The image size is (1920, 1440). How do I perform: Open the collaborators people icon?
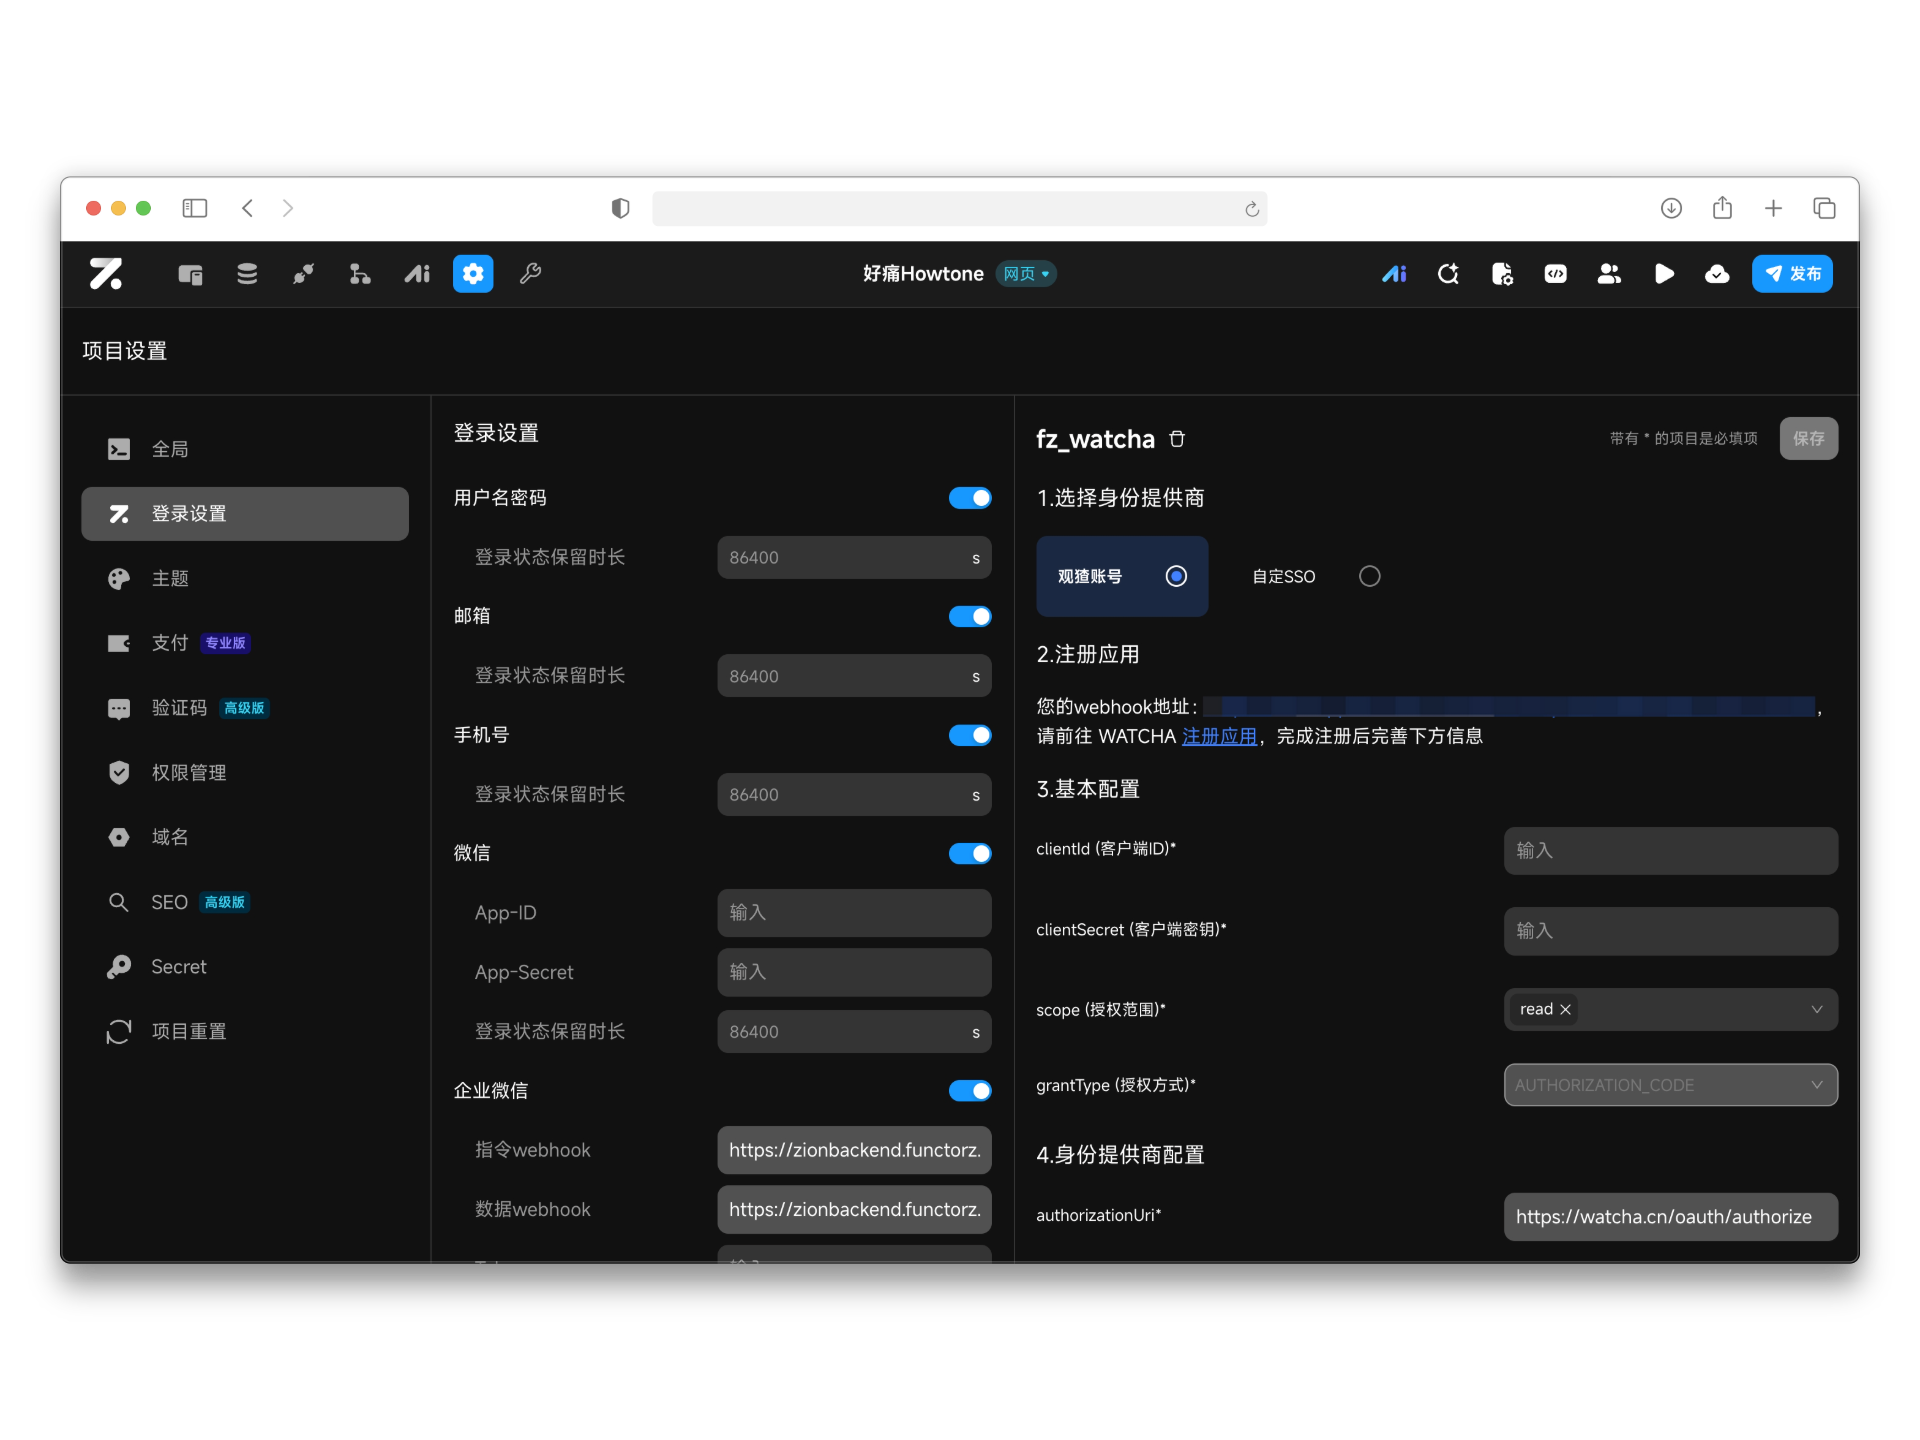pyautogui.click(x=1609, y=274)
